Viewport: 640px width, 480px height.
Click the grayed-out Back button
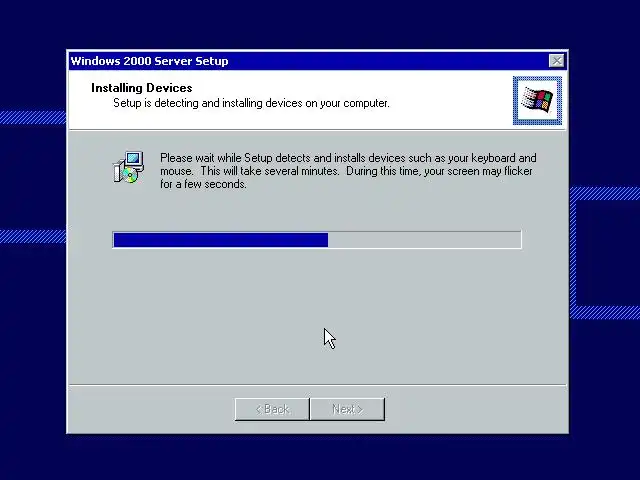tap(272, 409)
